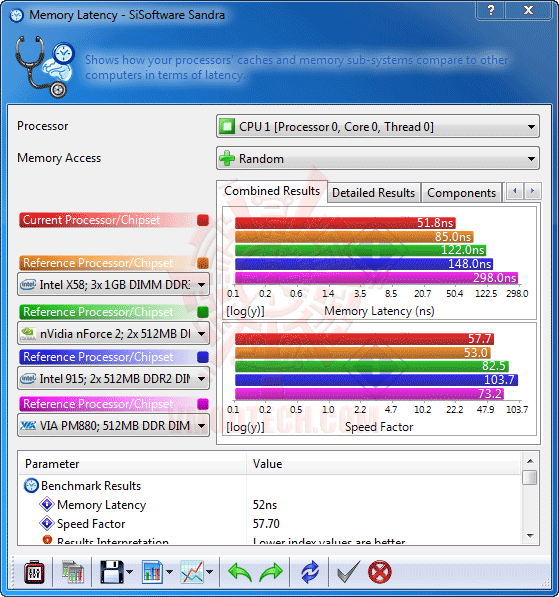
Task: Click the bar chart report icon
Action: (x=152, y=572)
